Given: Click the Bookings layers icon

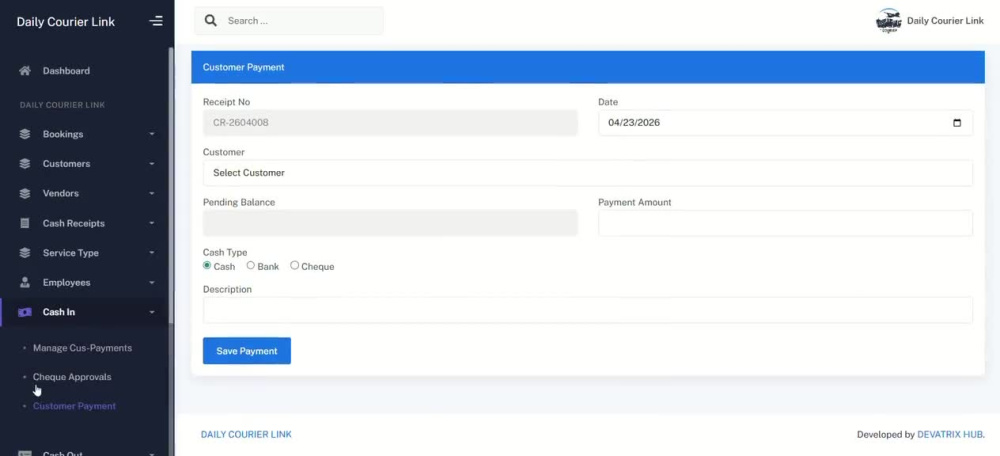Looking at the screenshot, I should coord(25,134).
